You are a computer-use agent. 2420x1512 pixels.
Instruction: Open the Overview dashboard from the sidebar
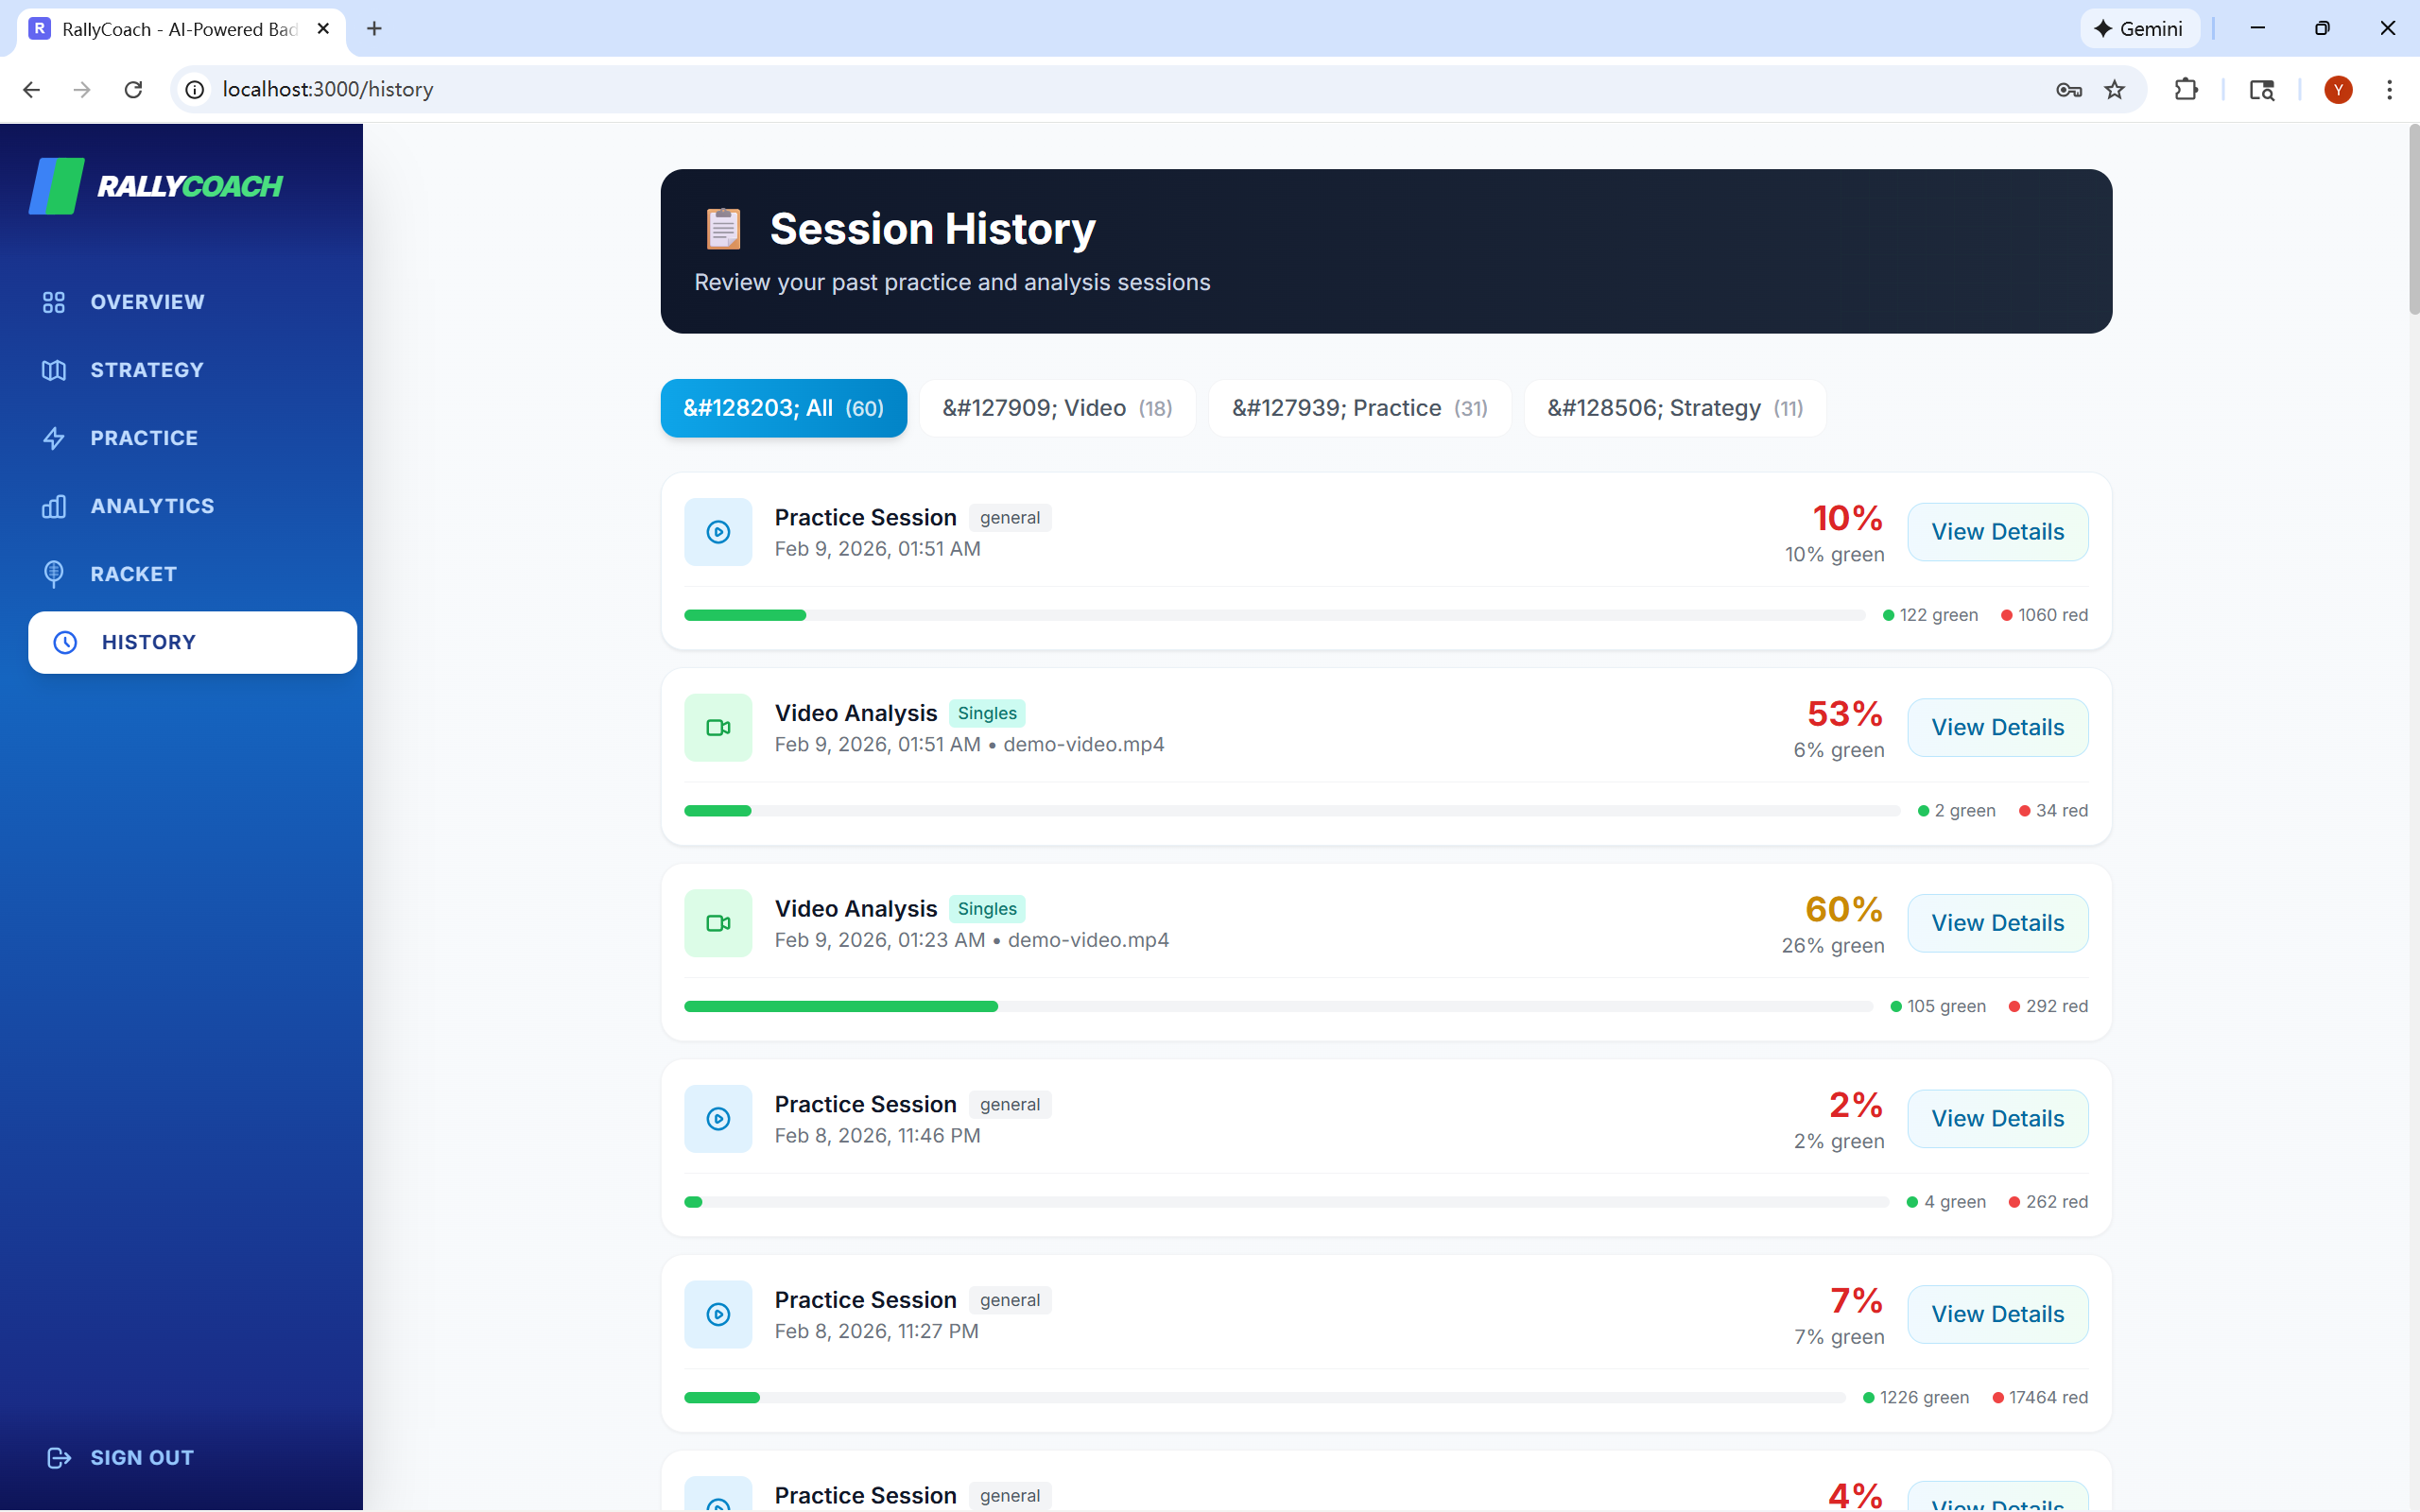pos(146,302)
